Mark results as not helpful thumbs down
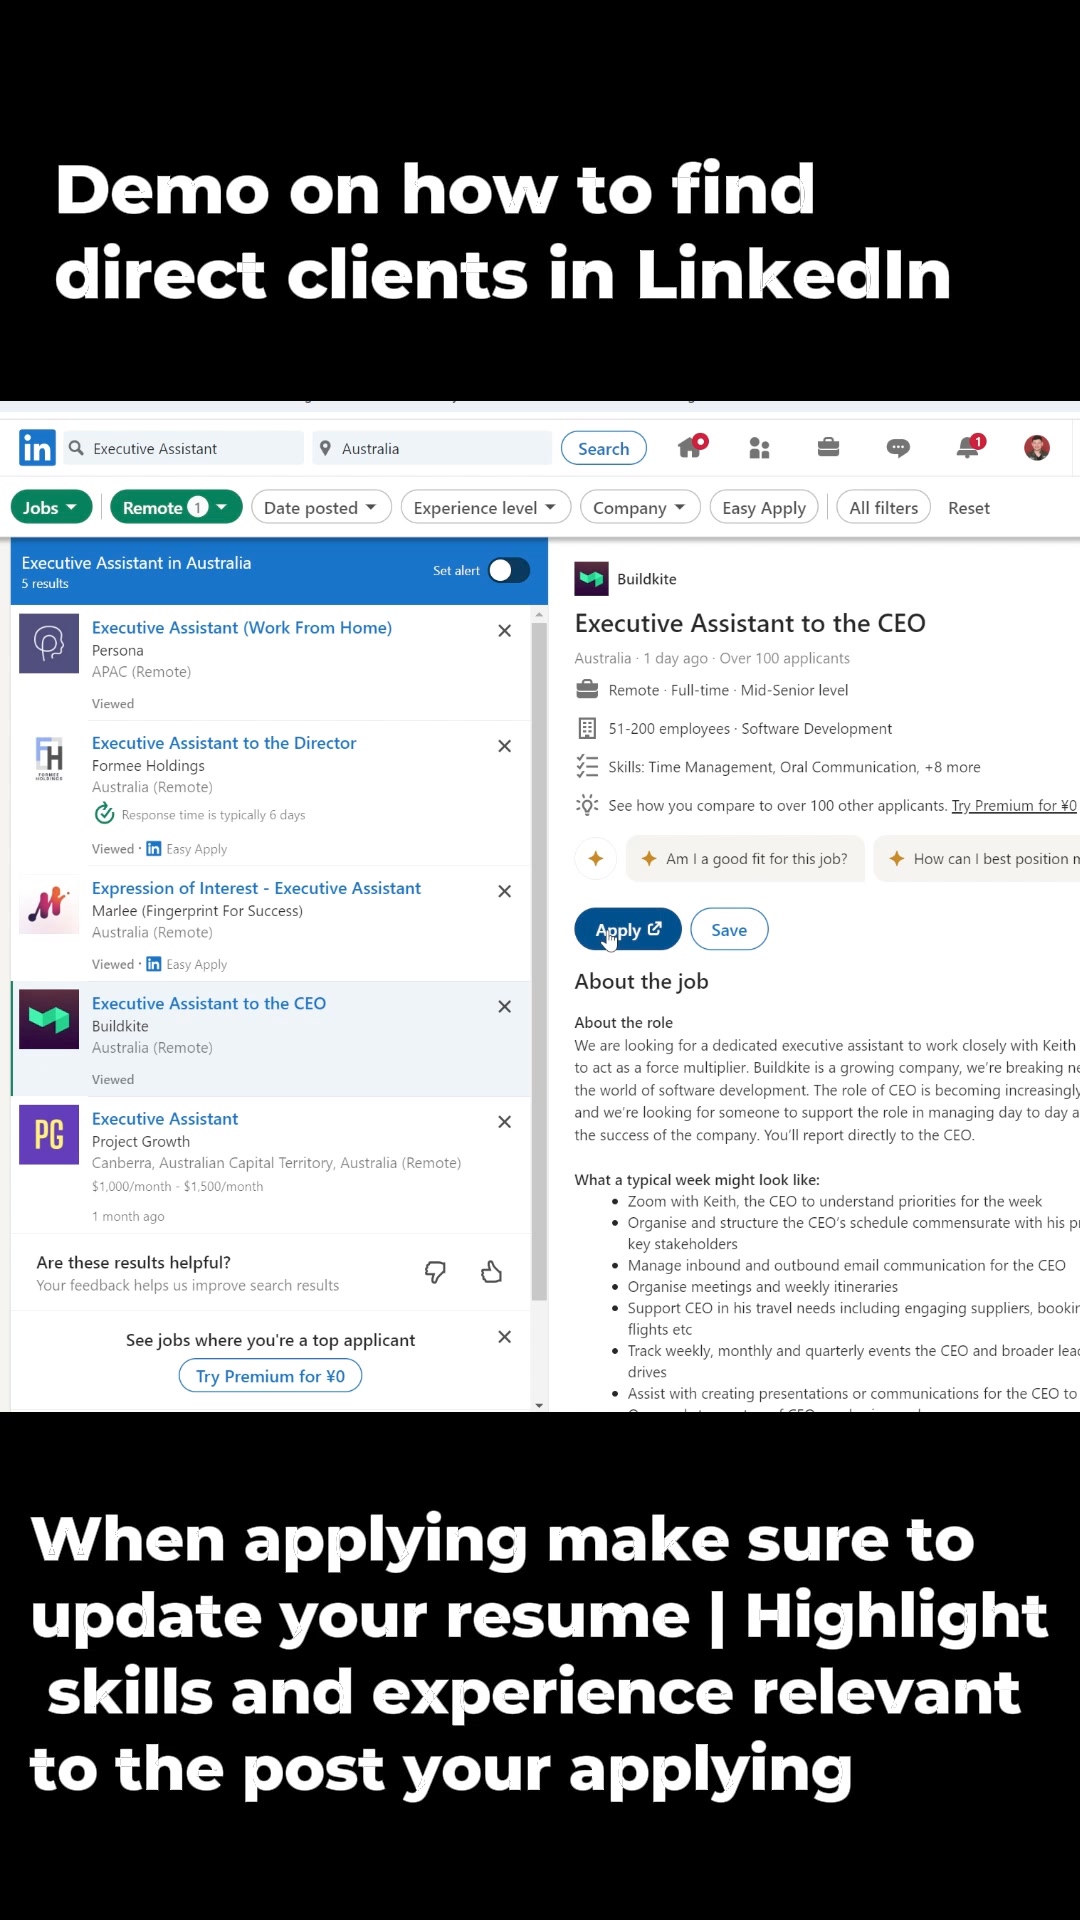Screen dimensions: 1080x1920 [435, 1272]
